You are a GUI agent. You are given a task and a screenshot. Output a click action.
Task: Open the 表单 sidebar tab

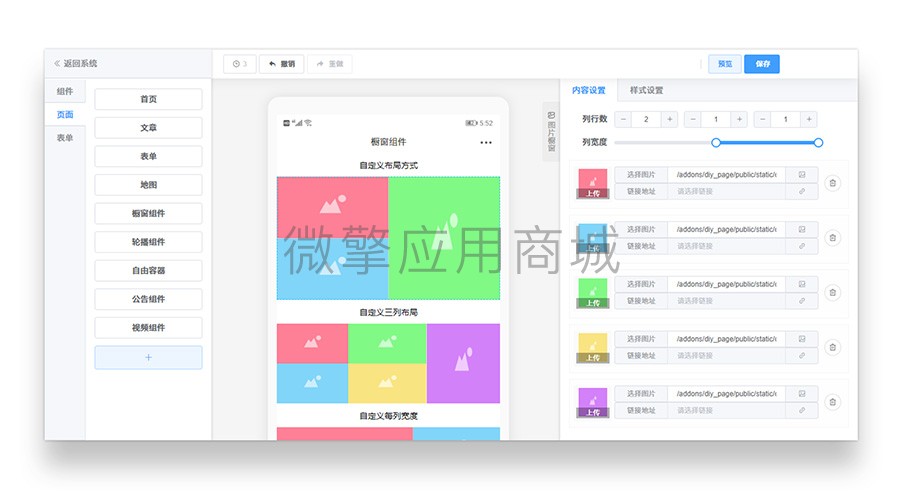point(65,138)
